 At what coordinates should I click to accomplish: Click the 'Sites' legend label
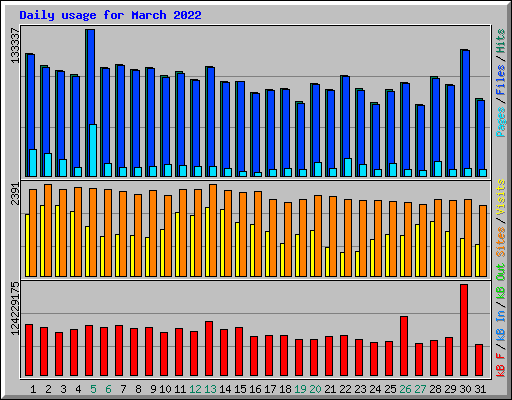point(501,242)
